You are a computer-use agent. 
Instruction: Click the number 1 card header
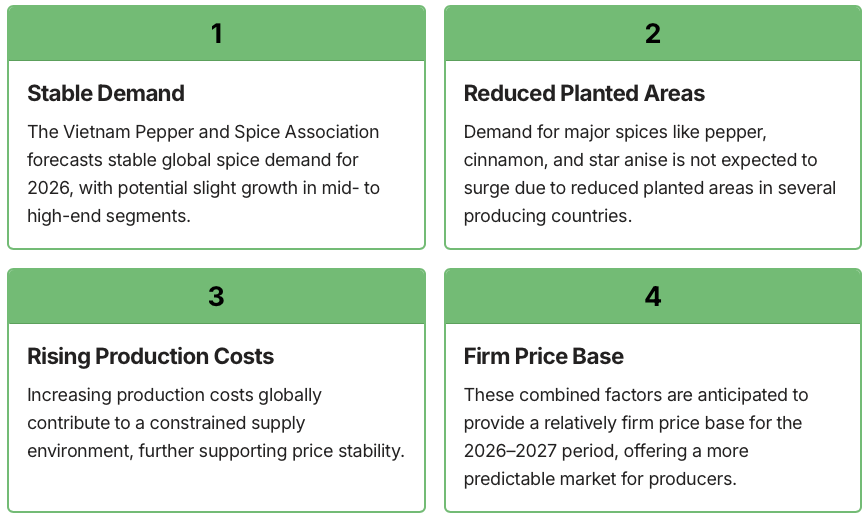pos(216,34)
